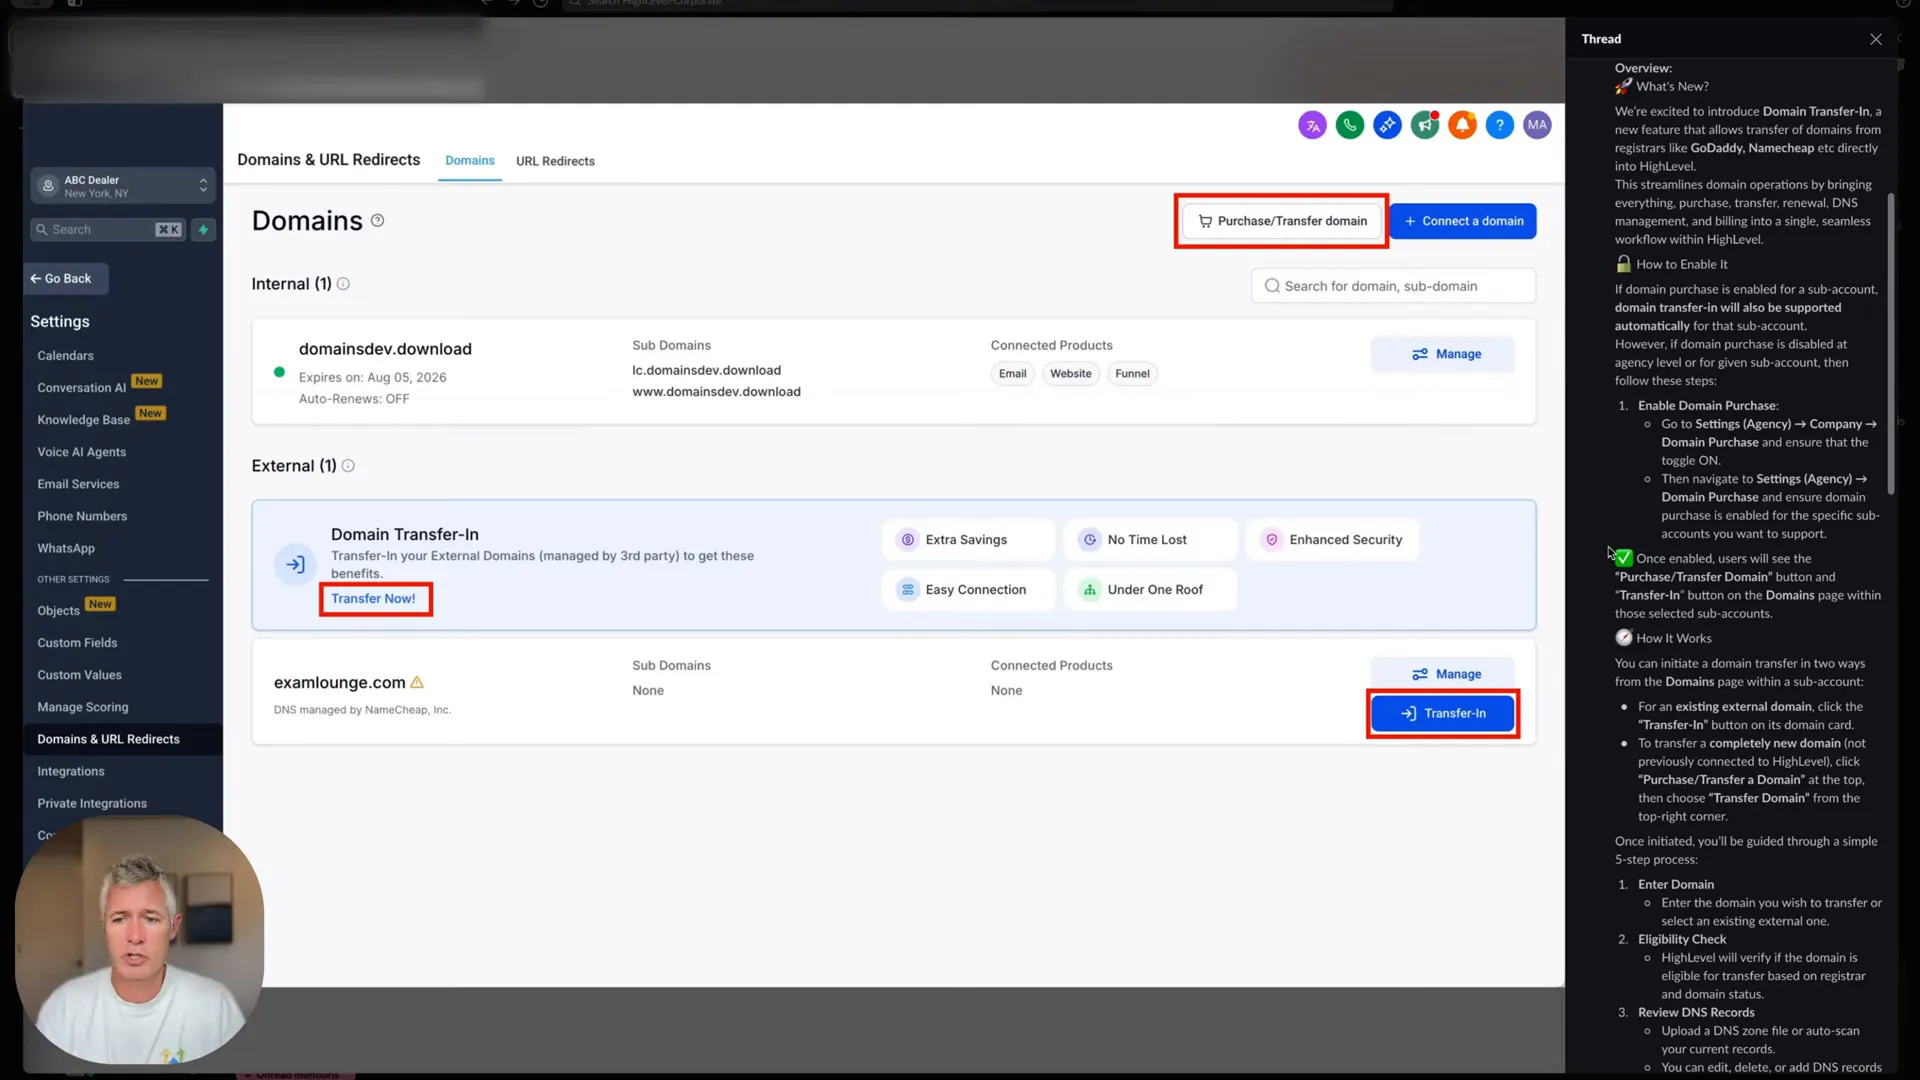Click Transfer-In button for examlounge.com
This screenshot has height=1080, width=1920.
[x=1443, y=713]
